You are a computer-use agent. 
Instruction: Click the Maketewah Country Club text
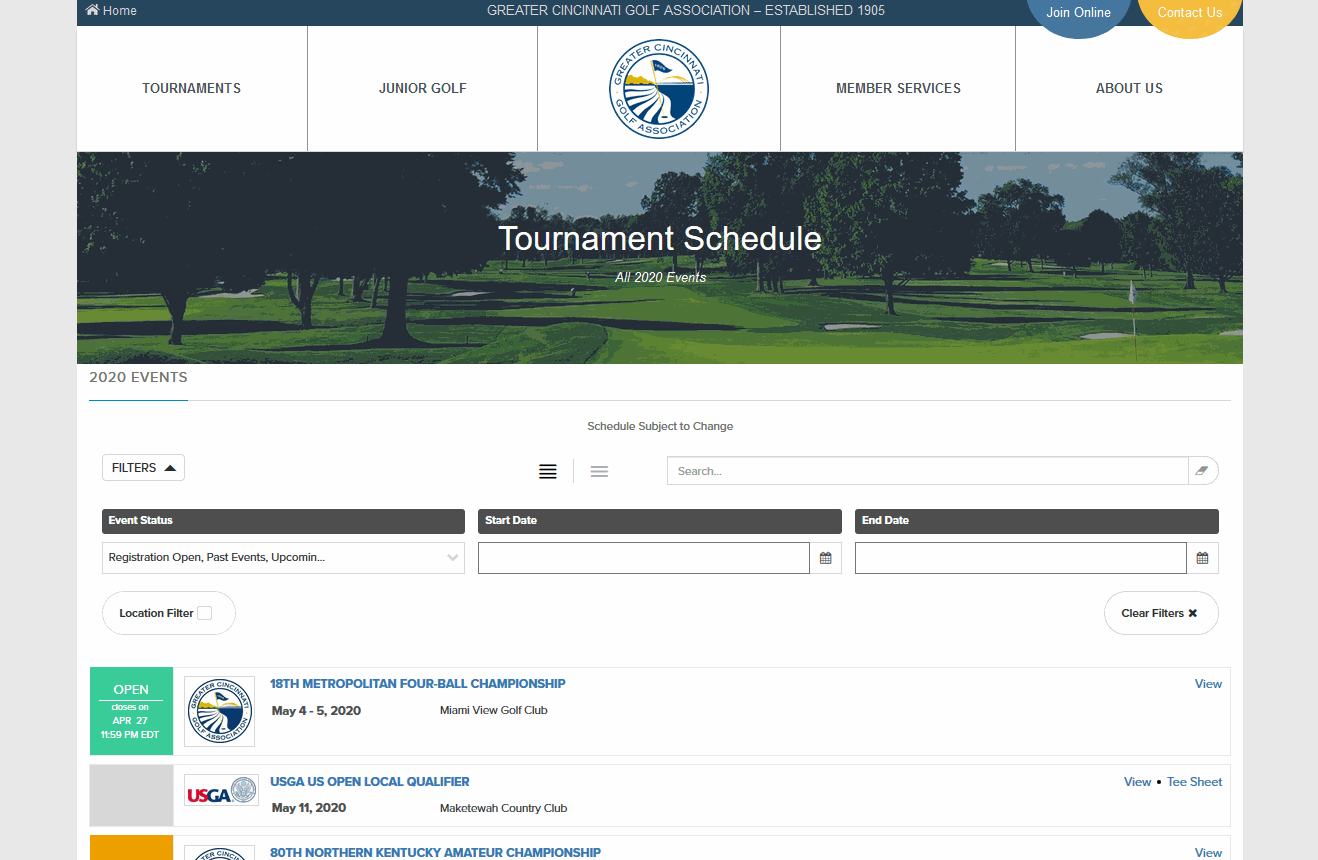[x=503, y=808]
